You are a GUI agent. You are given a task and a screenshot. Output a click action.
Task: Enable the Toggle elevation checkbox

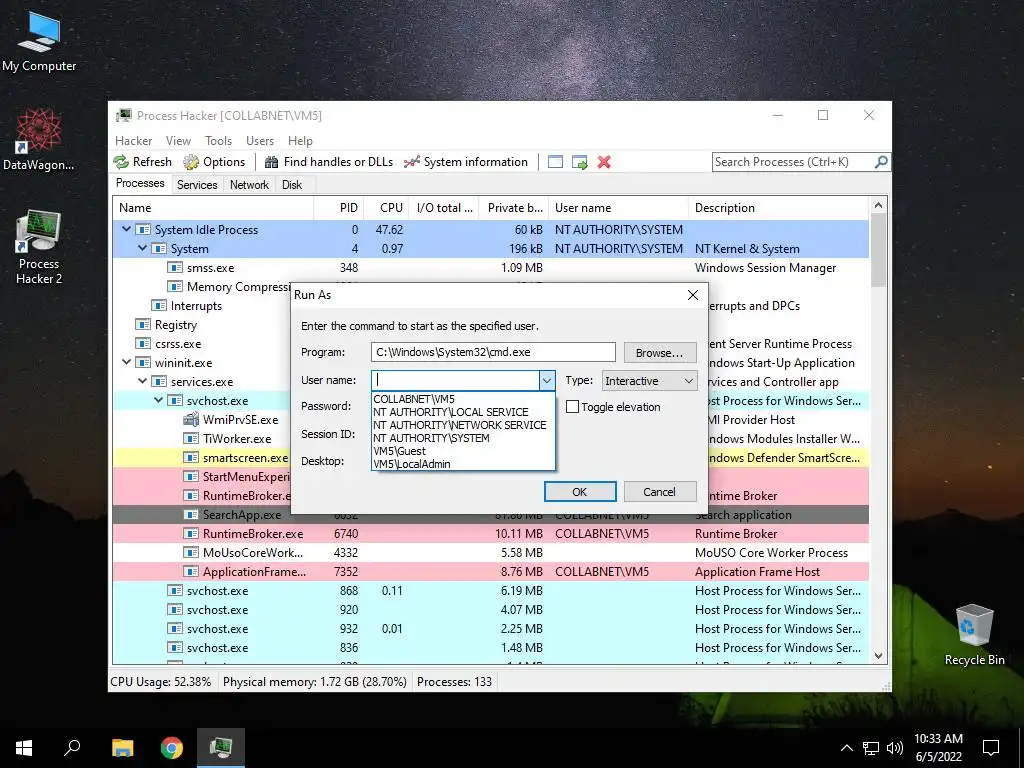click(x=573, y=407)
